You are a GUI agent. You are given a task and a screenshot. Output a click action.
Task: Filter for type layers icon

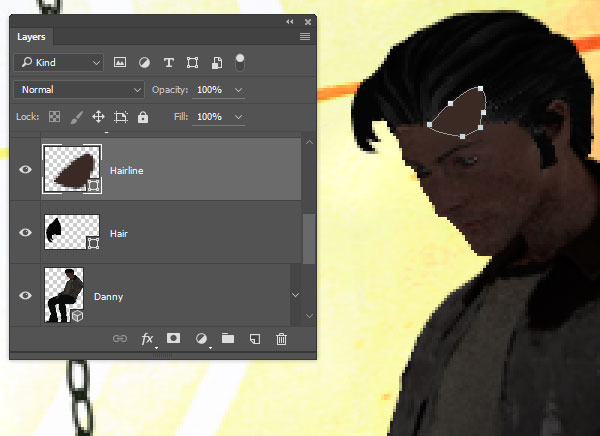click(x=168, y=62)
